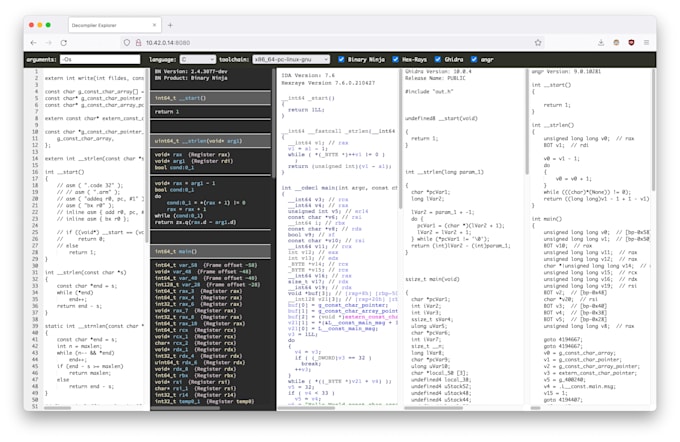Click 'int __strlen()' in angr output

(x=552, y=125)
